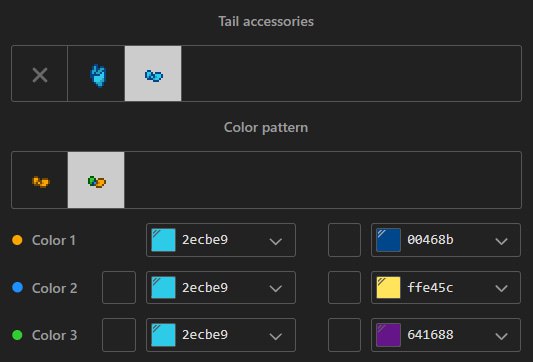
Task: Click the blue Color 2 indicator dot
Action: (17, 288)
